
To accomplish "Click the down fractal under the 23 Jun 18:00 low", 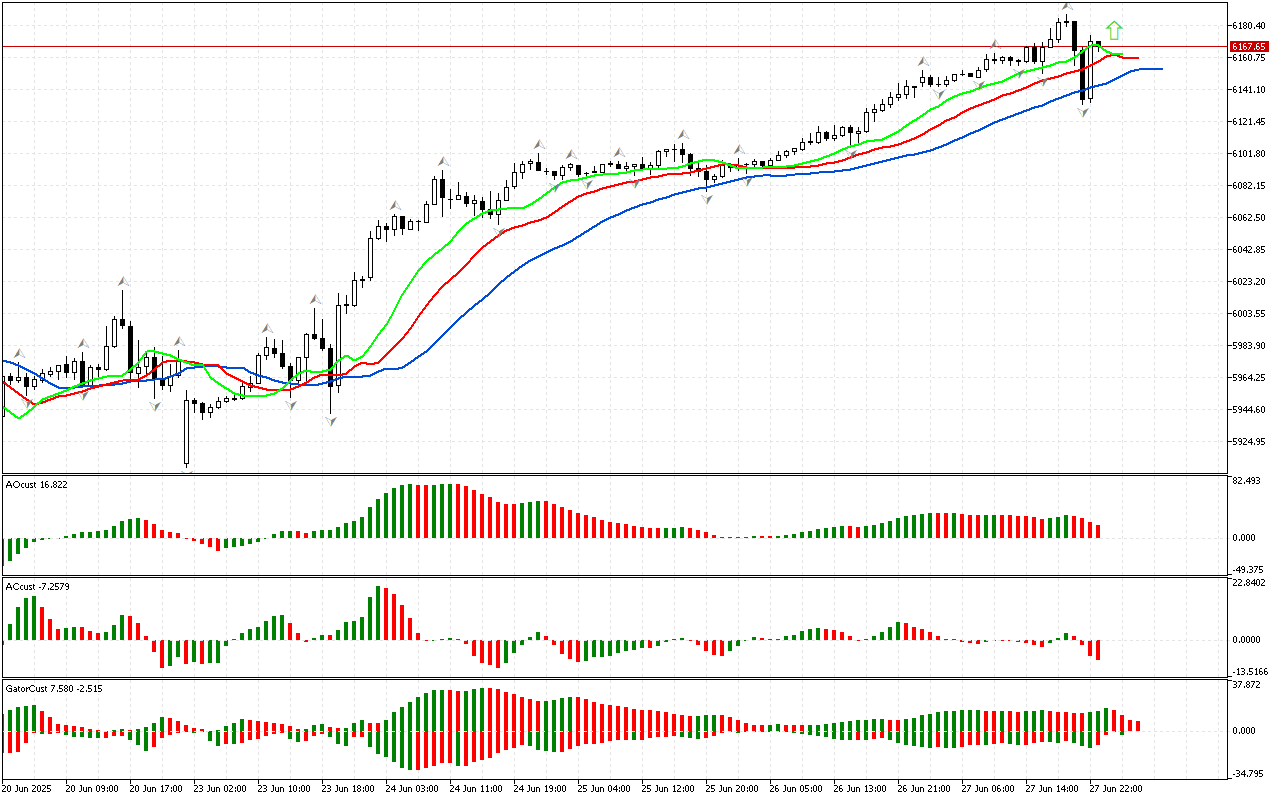I will point(330,421).
